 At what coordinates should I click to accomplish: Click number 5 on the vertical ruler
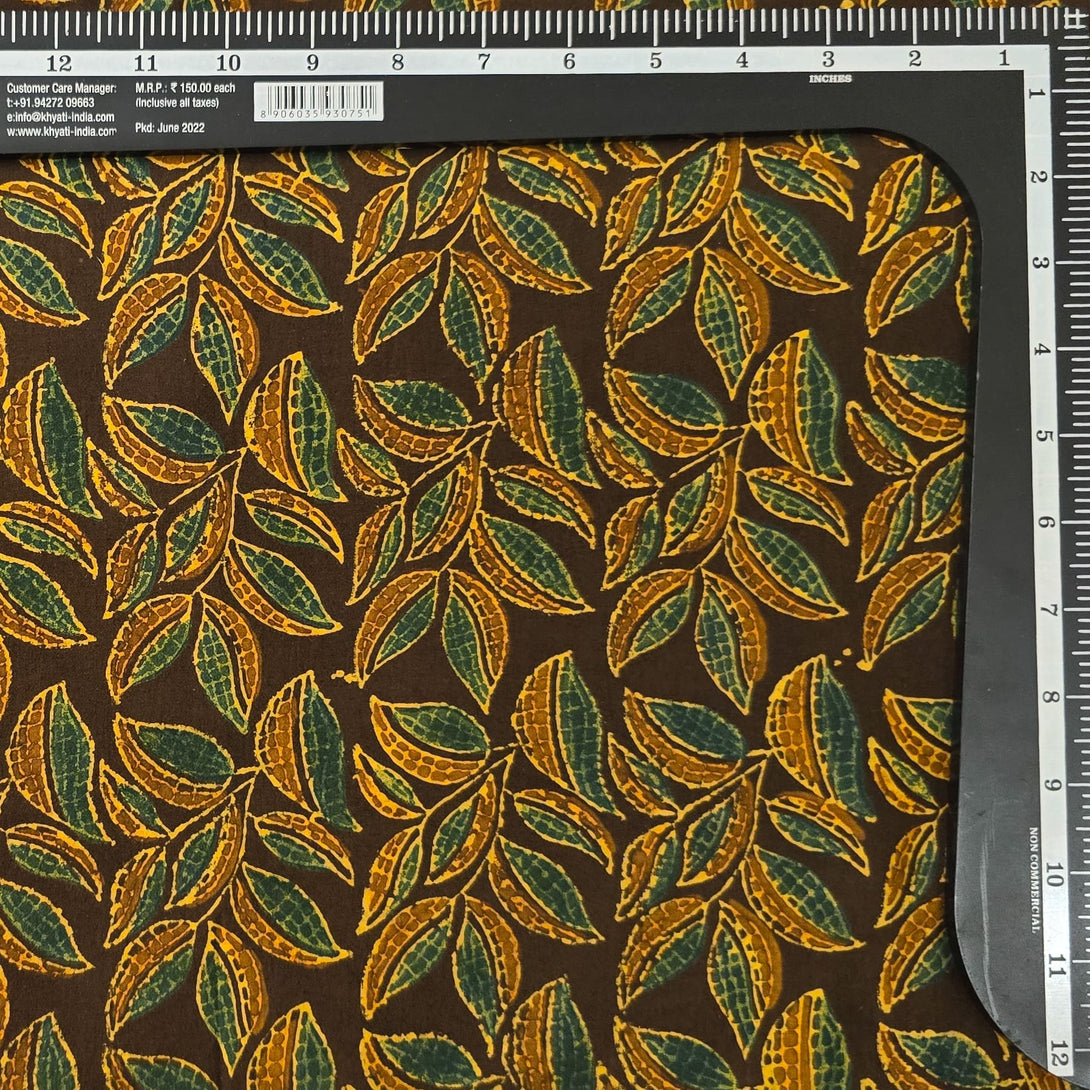click(1046, 436)
